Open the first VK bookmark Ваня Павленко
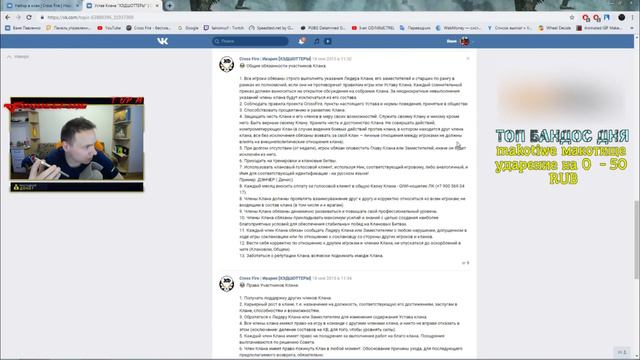 23,28
